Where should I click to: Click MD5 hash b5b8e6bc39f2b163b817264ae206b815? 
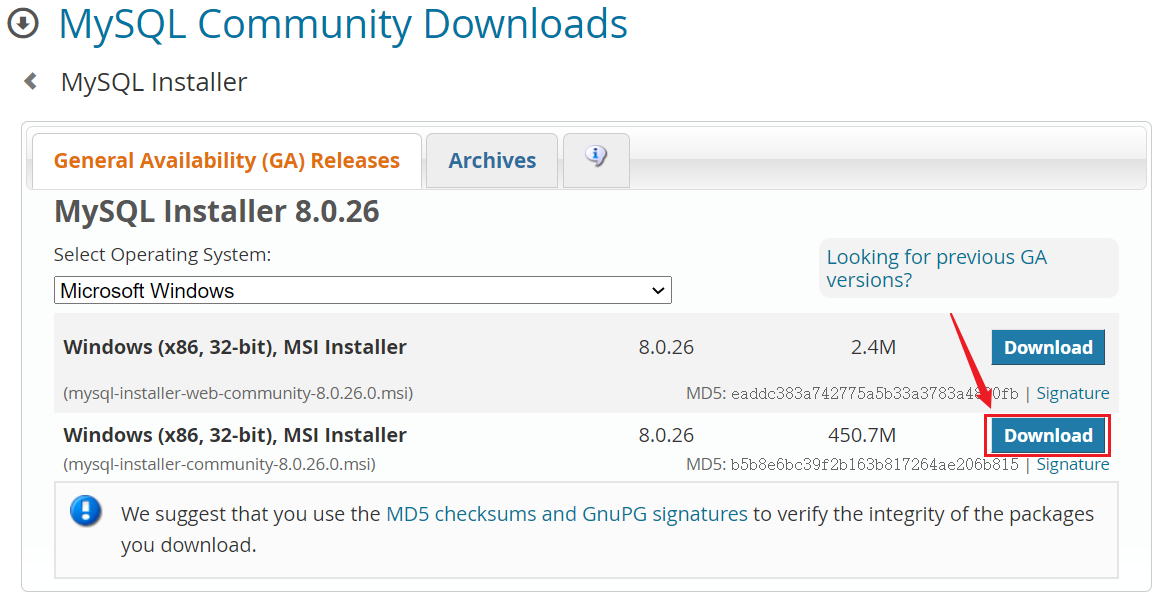tap(874, 465)
